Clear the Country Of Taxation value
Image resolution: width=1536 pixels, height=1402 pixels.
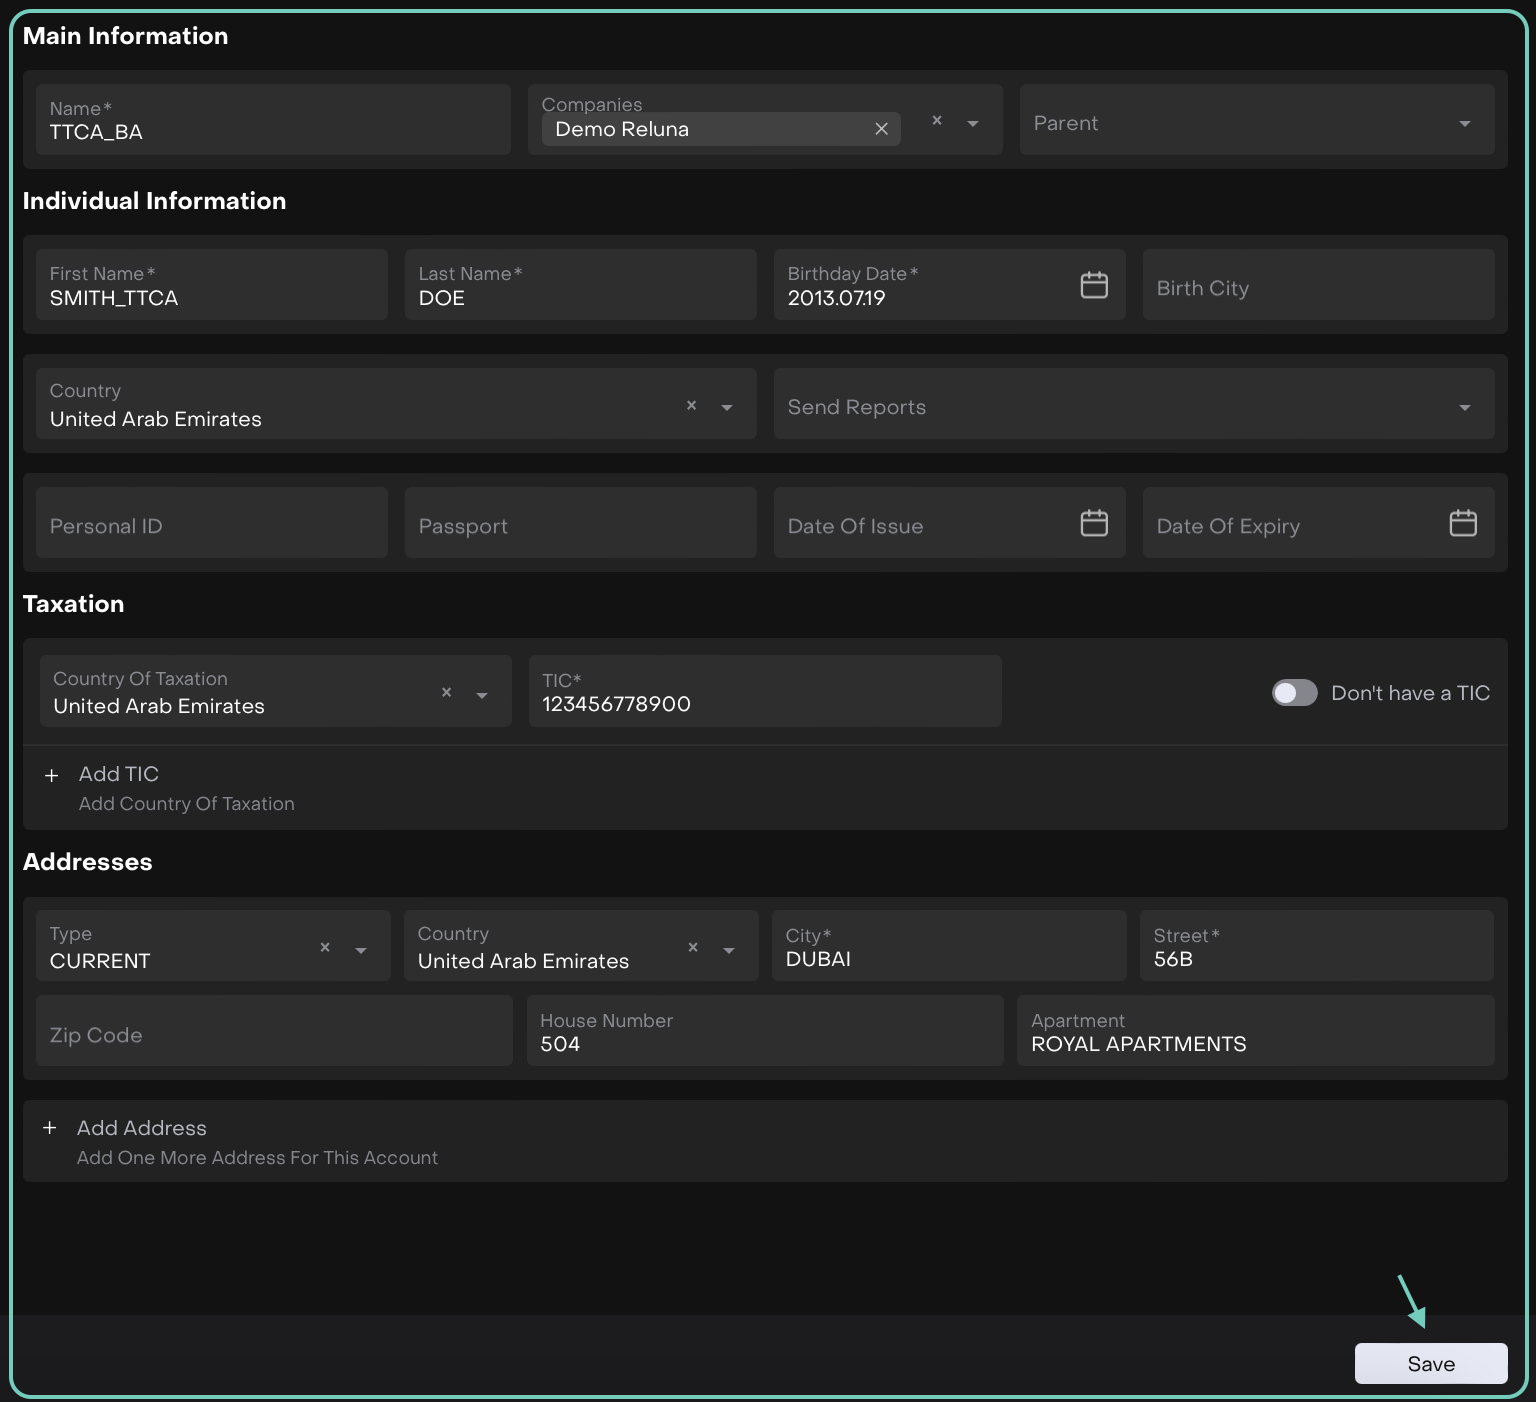(446, 693)
